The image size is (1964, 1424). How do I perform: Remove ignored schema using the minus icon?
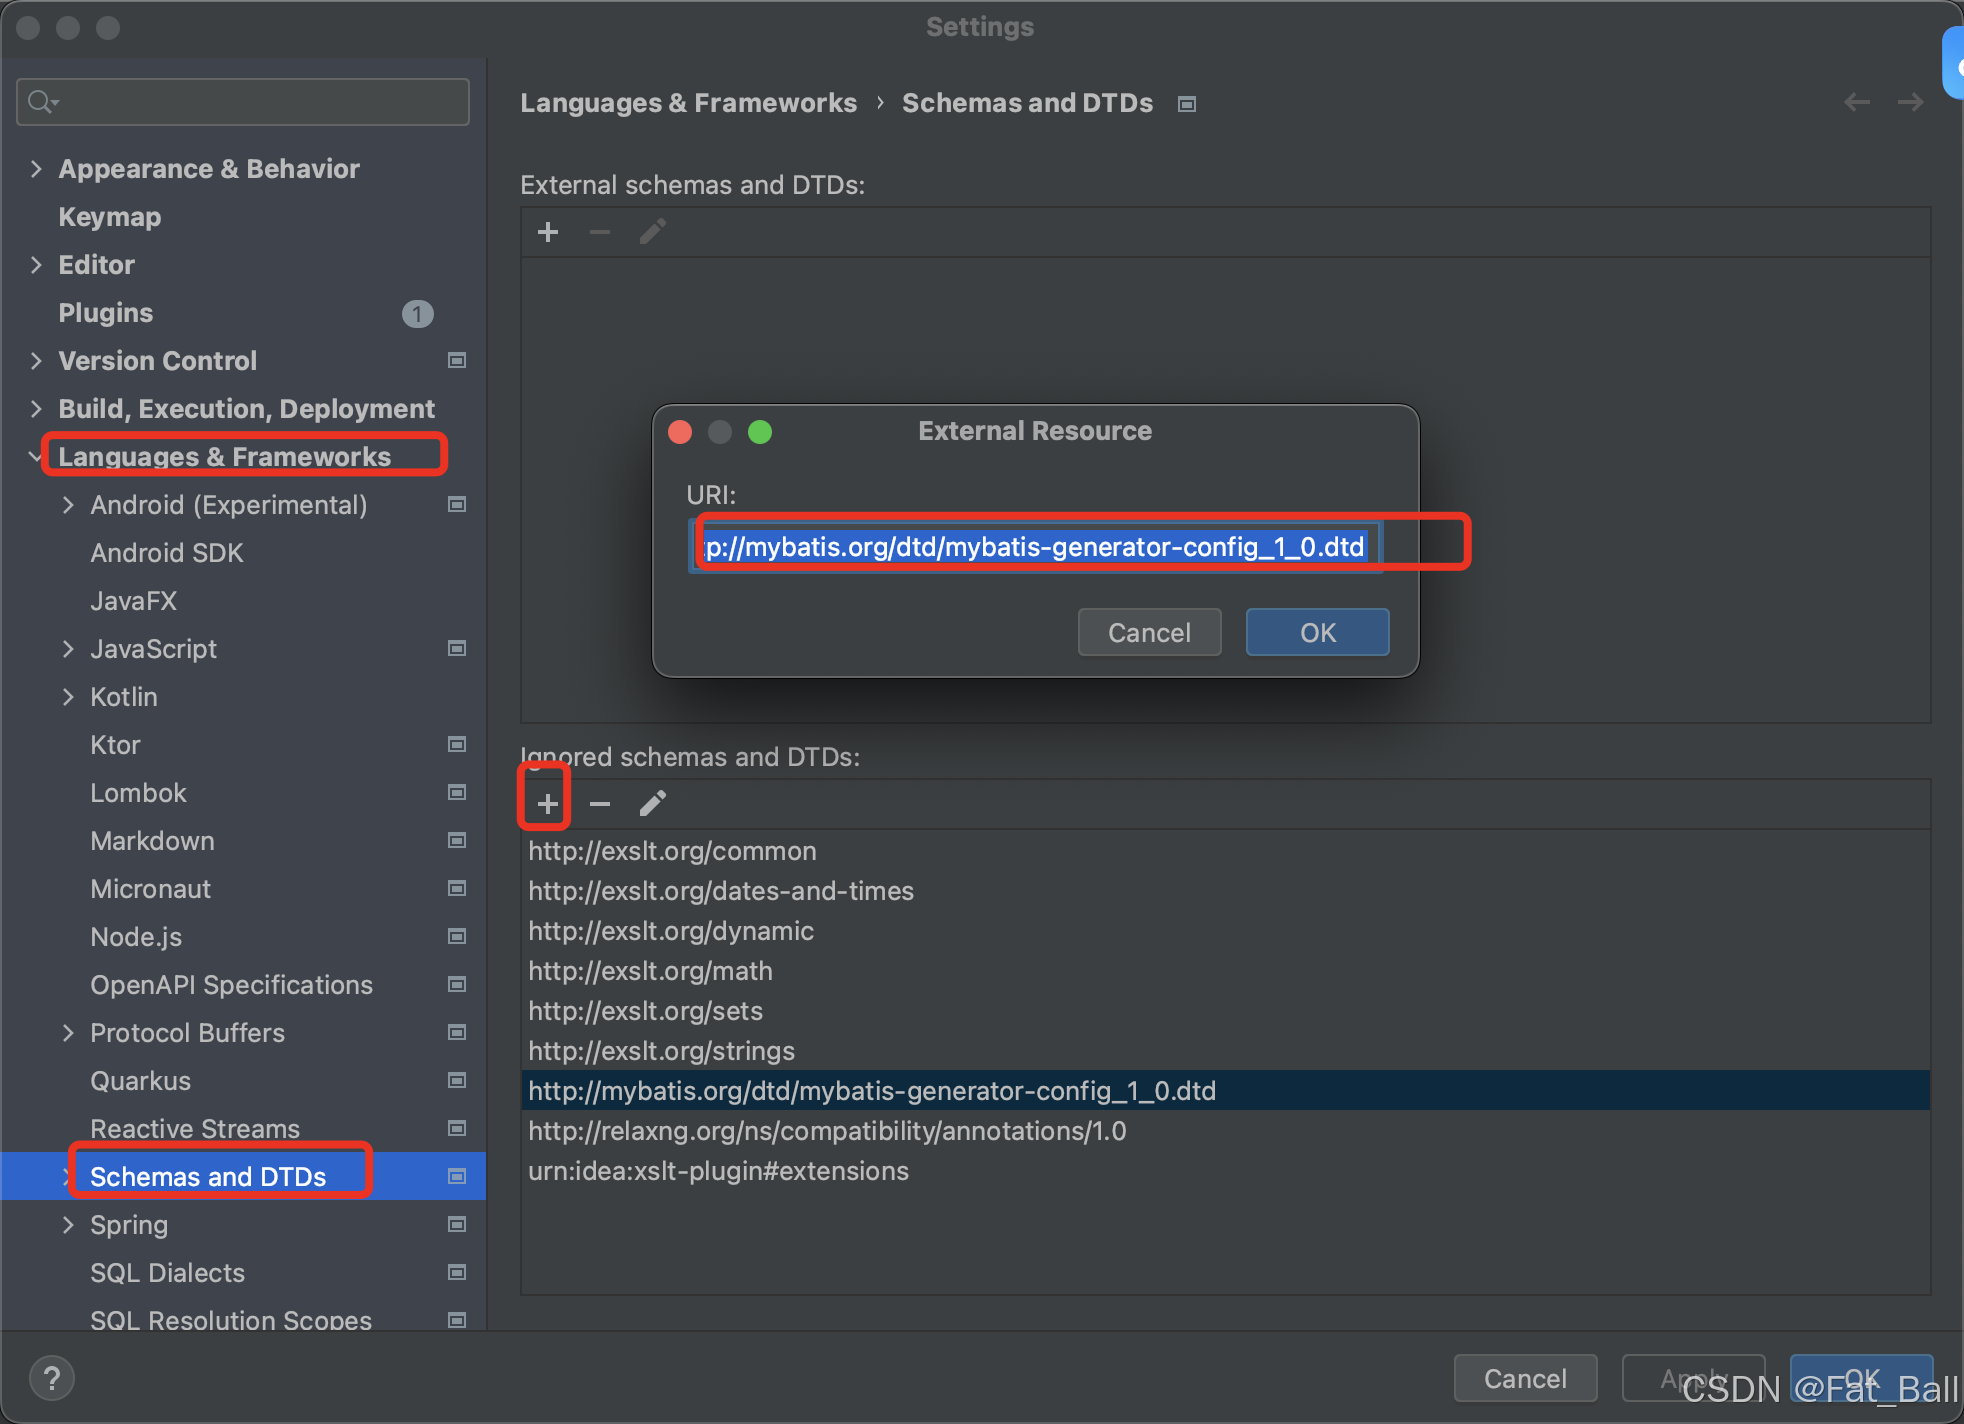click(x=599, y=803)
